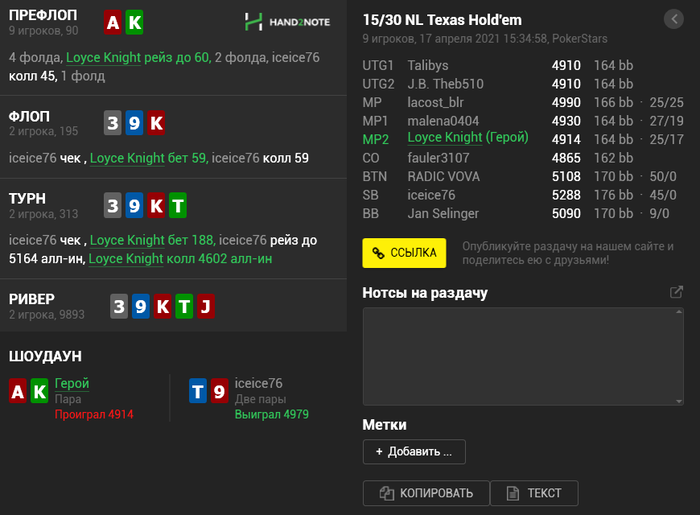Click the ТУРН section heading
Screen dimensions: 700x515
[x=27, y=199]
